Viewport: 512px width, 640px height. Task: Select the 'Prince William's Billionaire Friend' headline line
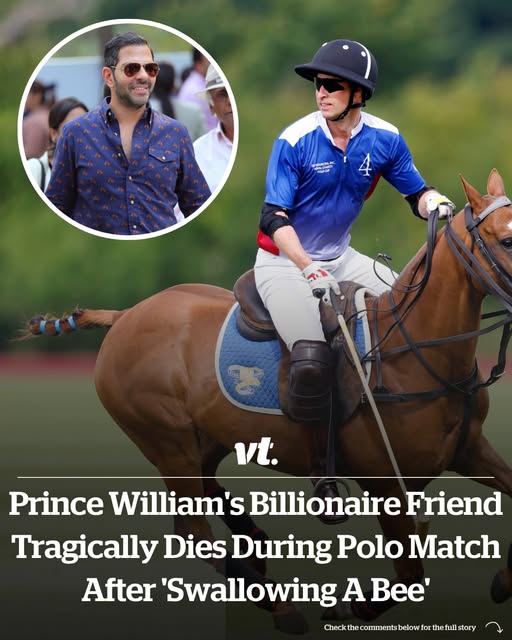pos(256,504)
